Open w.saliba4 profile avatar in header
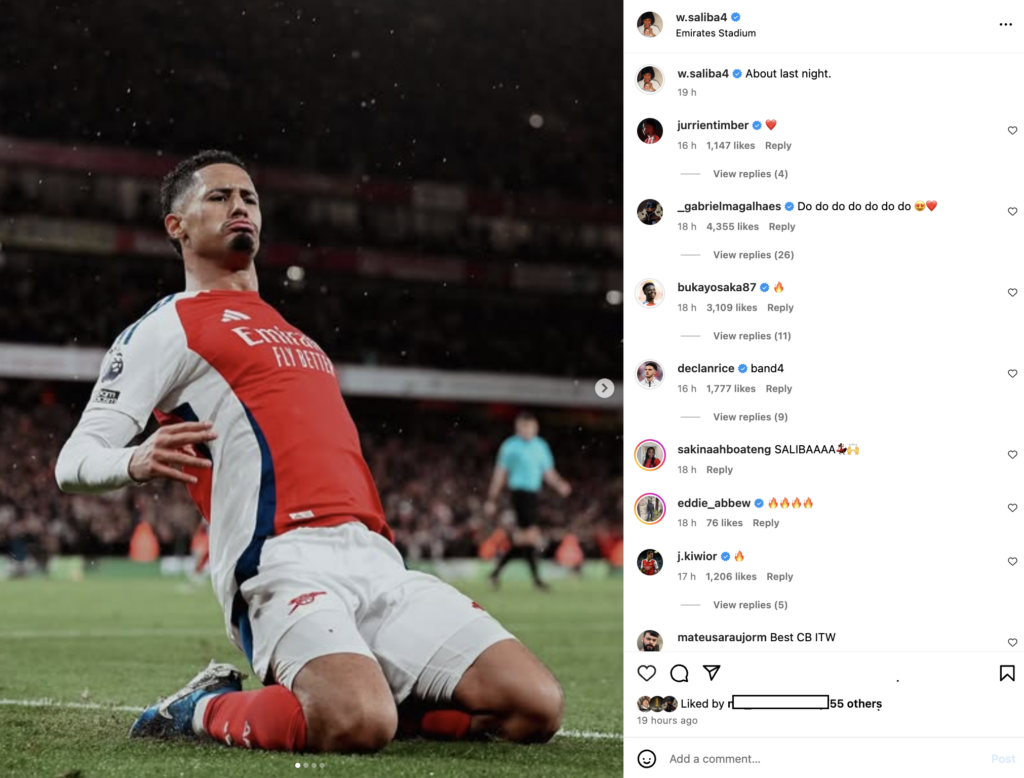Image resolution: width=1024 pixels, height=778 pixels. point(650,24)
